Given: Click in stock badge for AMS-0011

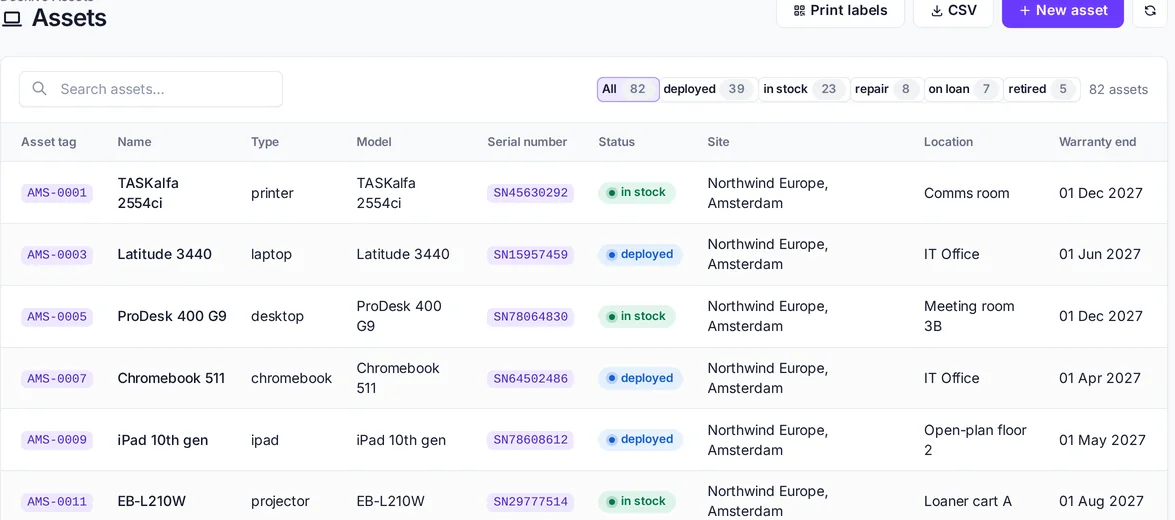Looking at the screenshot, I should (637, 502).
